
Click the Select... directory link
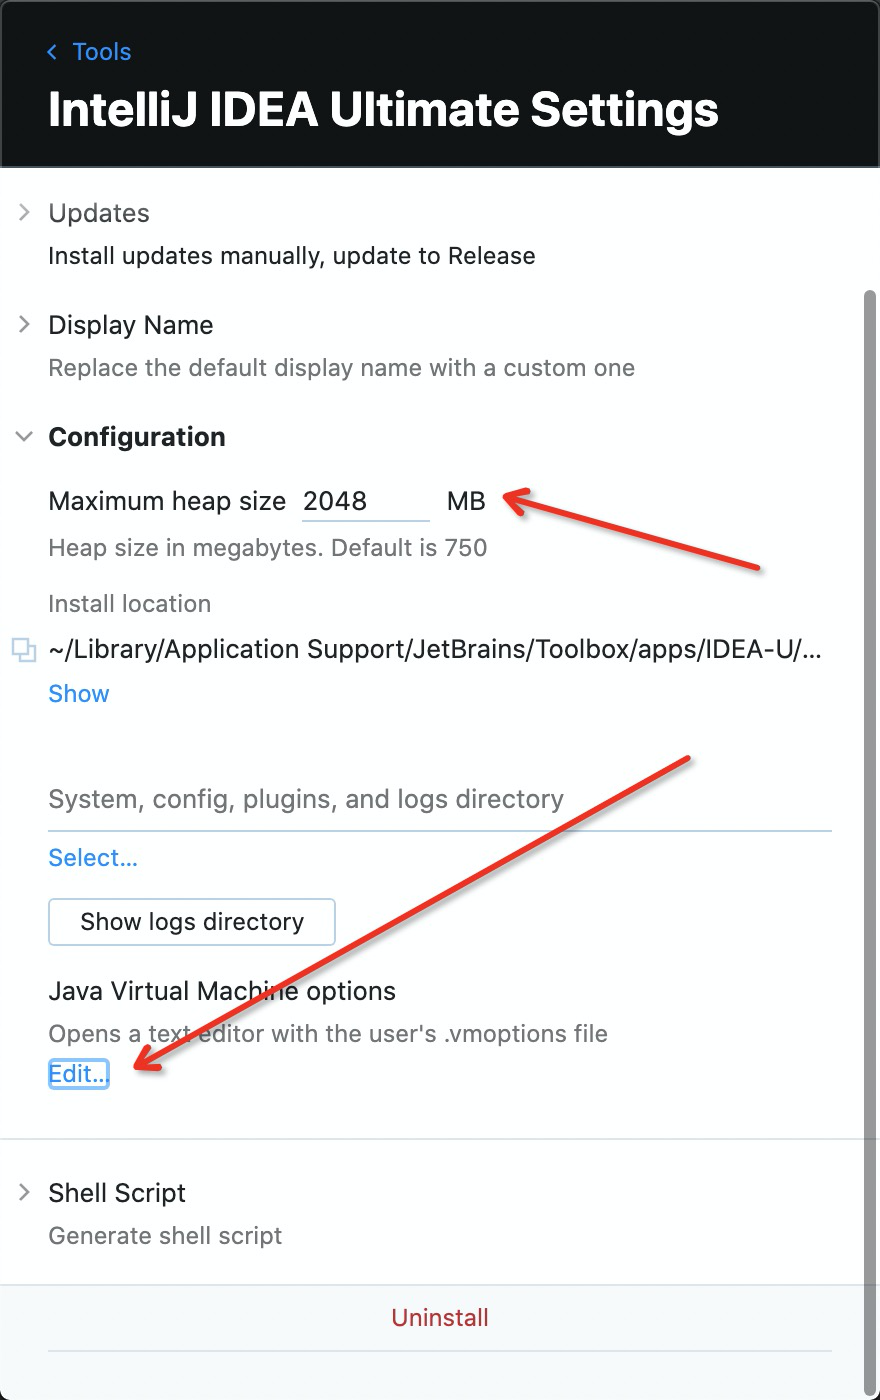(x=93, y=858)
